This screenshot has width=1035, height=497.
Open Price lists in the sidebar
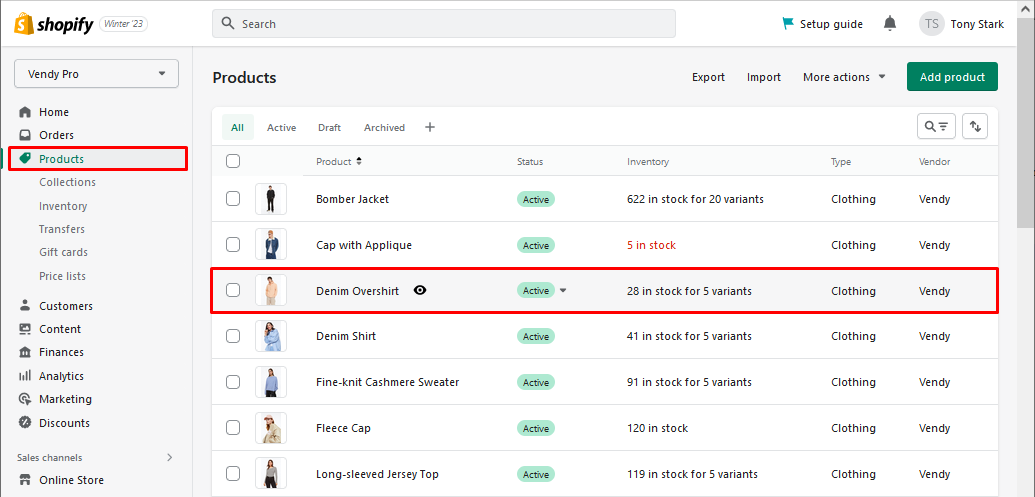tap(62, 276)
